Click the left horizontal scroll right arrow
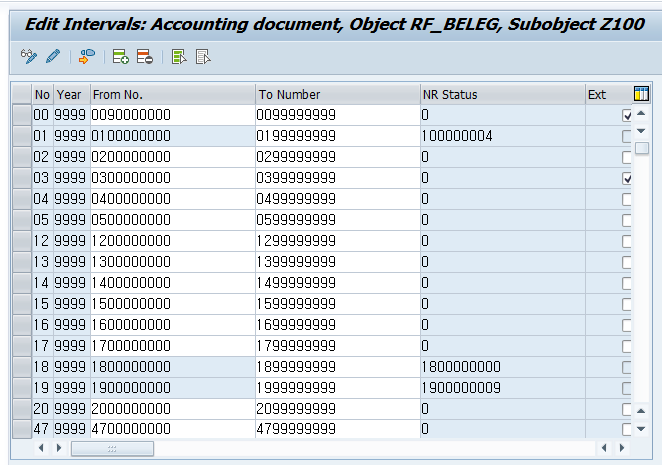This screenshot has height=465, width=662. (59, 448)
